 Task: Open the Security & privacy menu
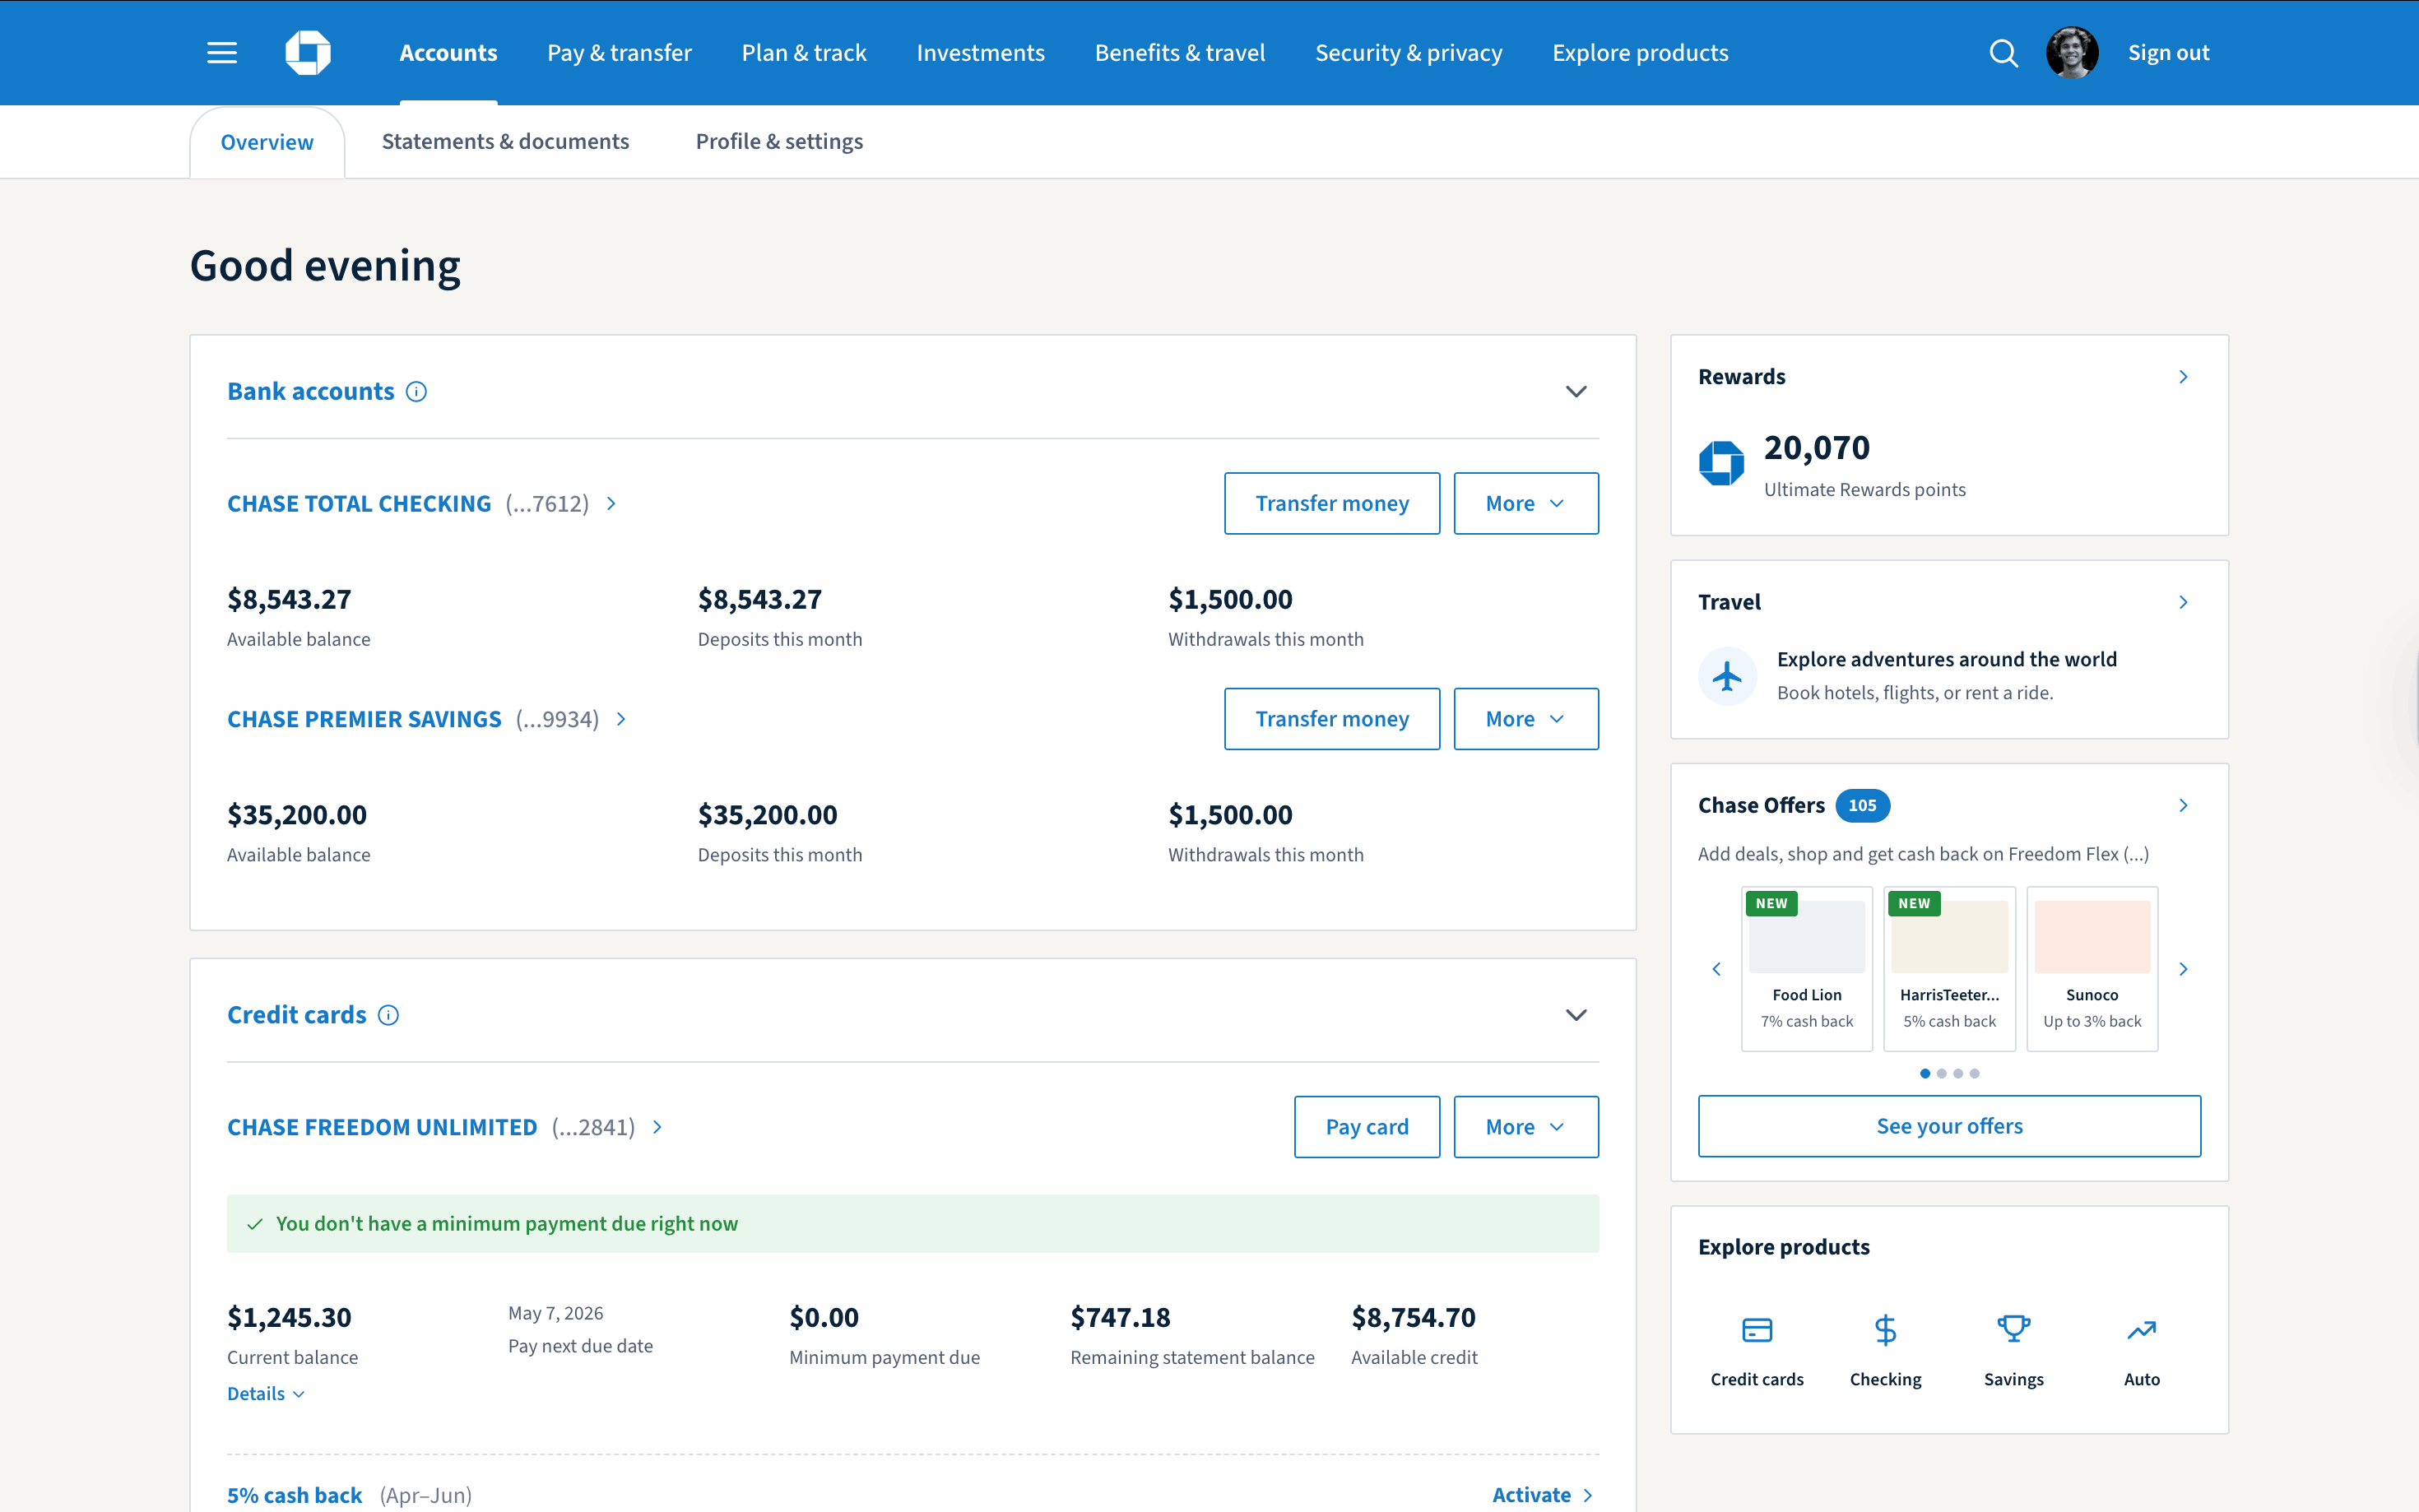(x=1408, y=53)
